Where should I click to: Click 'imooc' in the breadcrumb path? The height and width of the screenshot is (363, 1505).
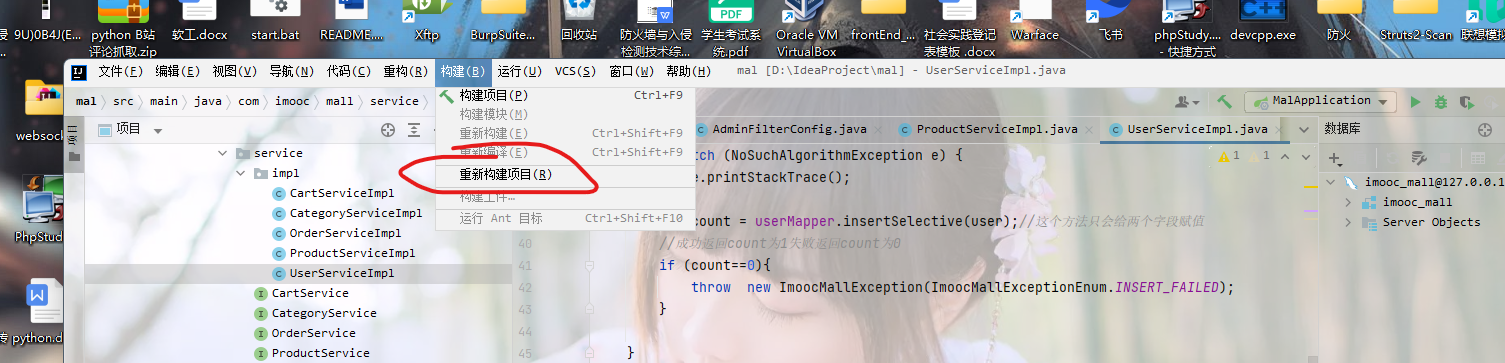pos(292,101)
